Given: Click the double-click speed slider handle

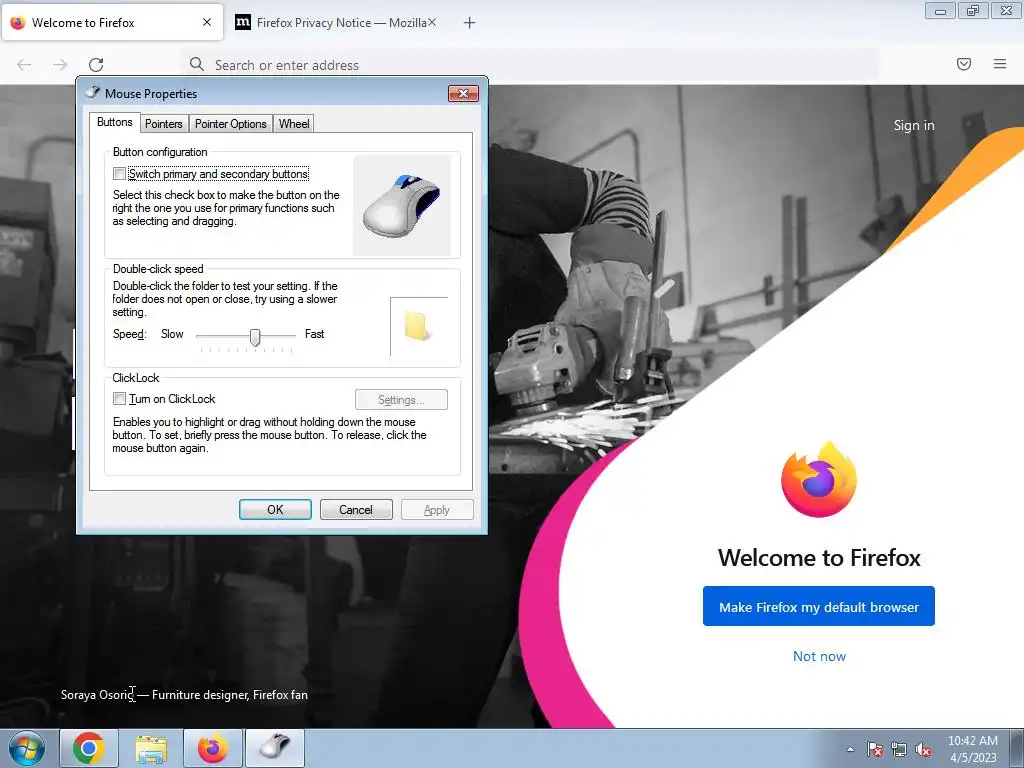Looking at the screenshot, I should point(255,337).
